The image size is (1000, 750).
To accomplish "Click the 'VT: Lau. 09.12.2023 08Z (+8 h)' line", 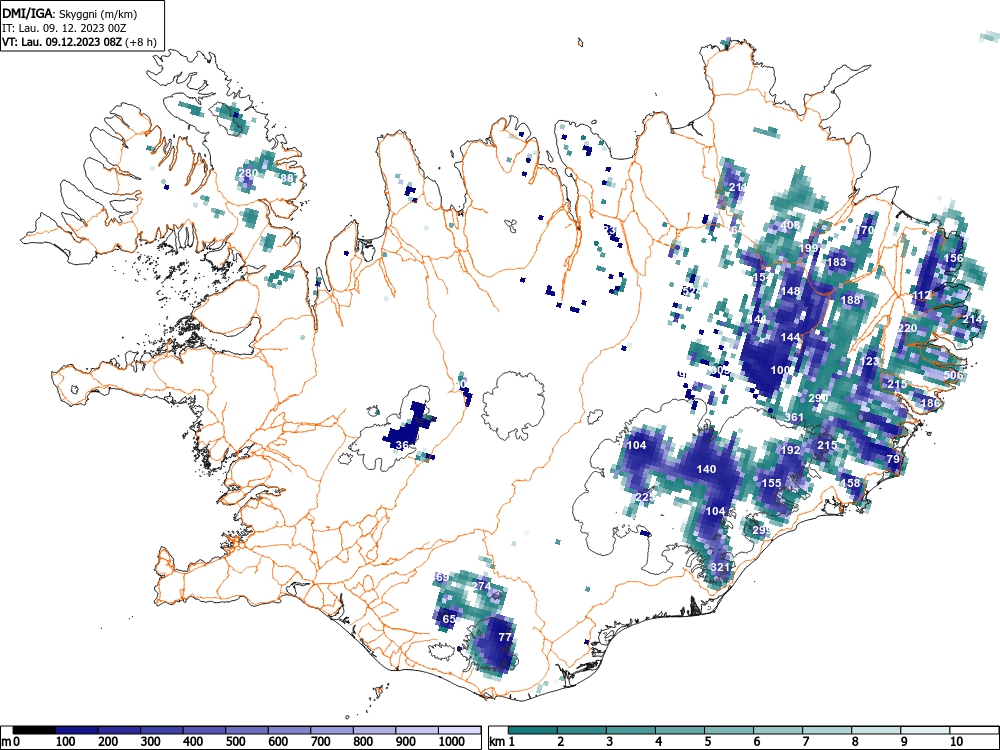I will click(79, 42).
